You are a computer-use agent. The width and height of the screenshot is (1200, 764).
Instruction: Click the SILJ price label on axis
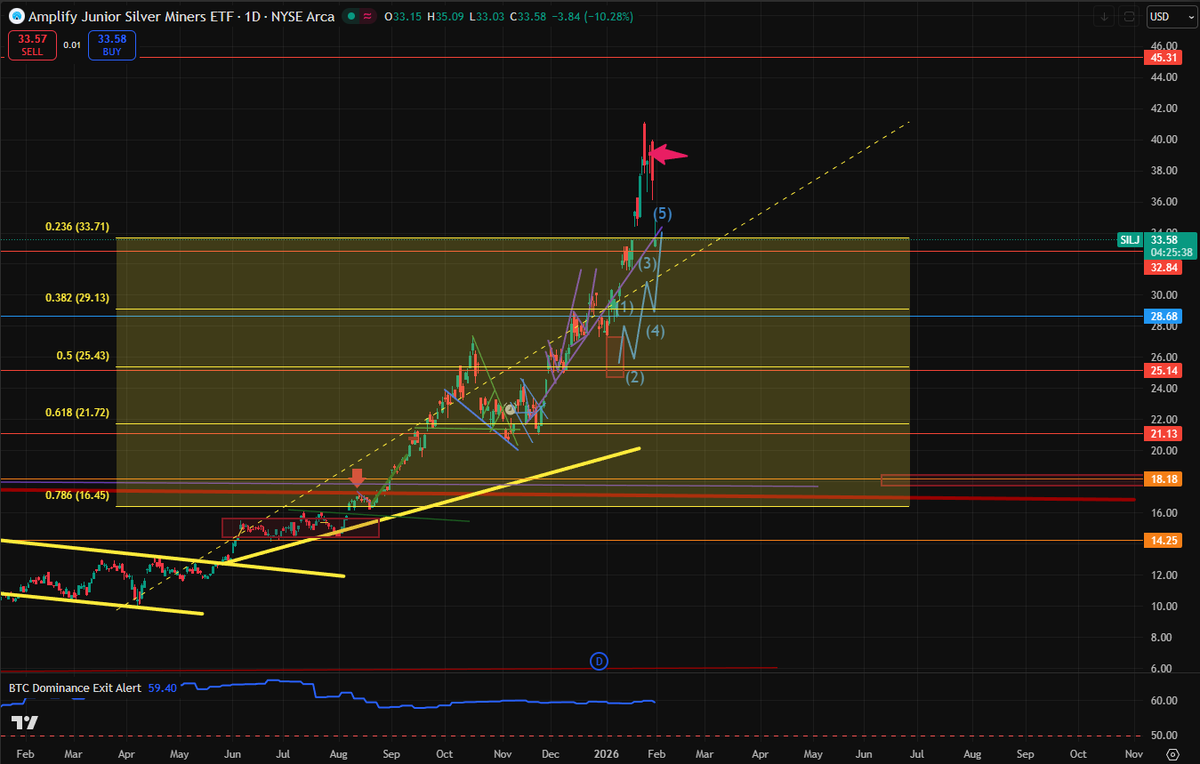[1132, 239]
